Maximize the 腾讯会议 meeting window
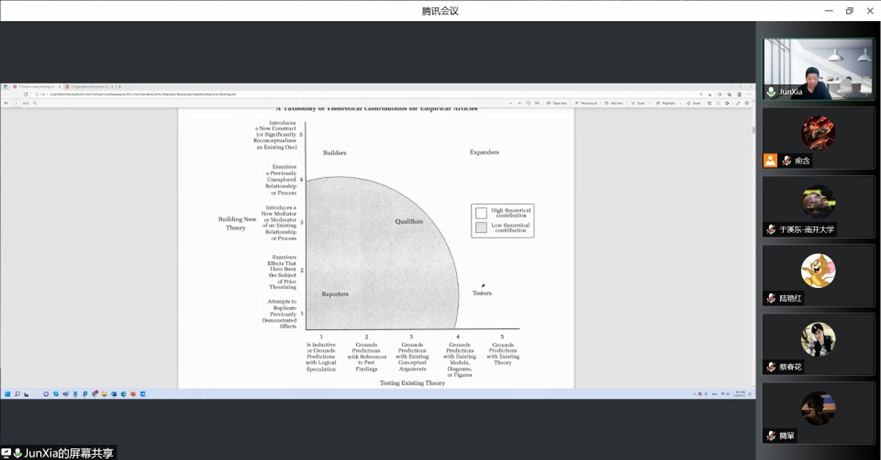The height and width of the screenshot is (460, 881). pyautogui.click(x=849, y=11)
